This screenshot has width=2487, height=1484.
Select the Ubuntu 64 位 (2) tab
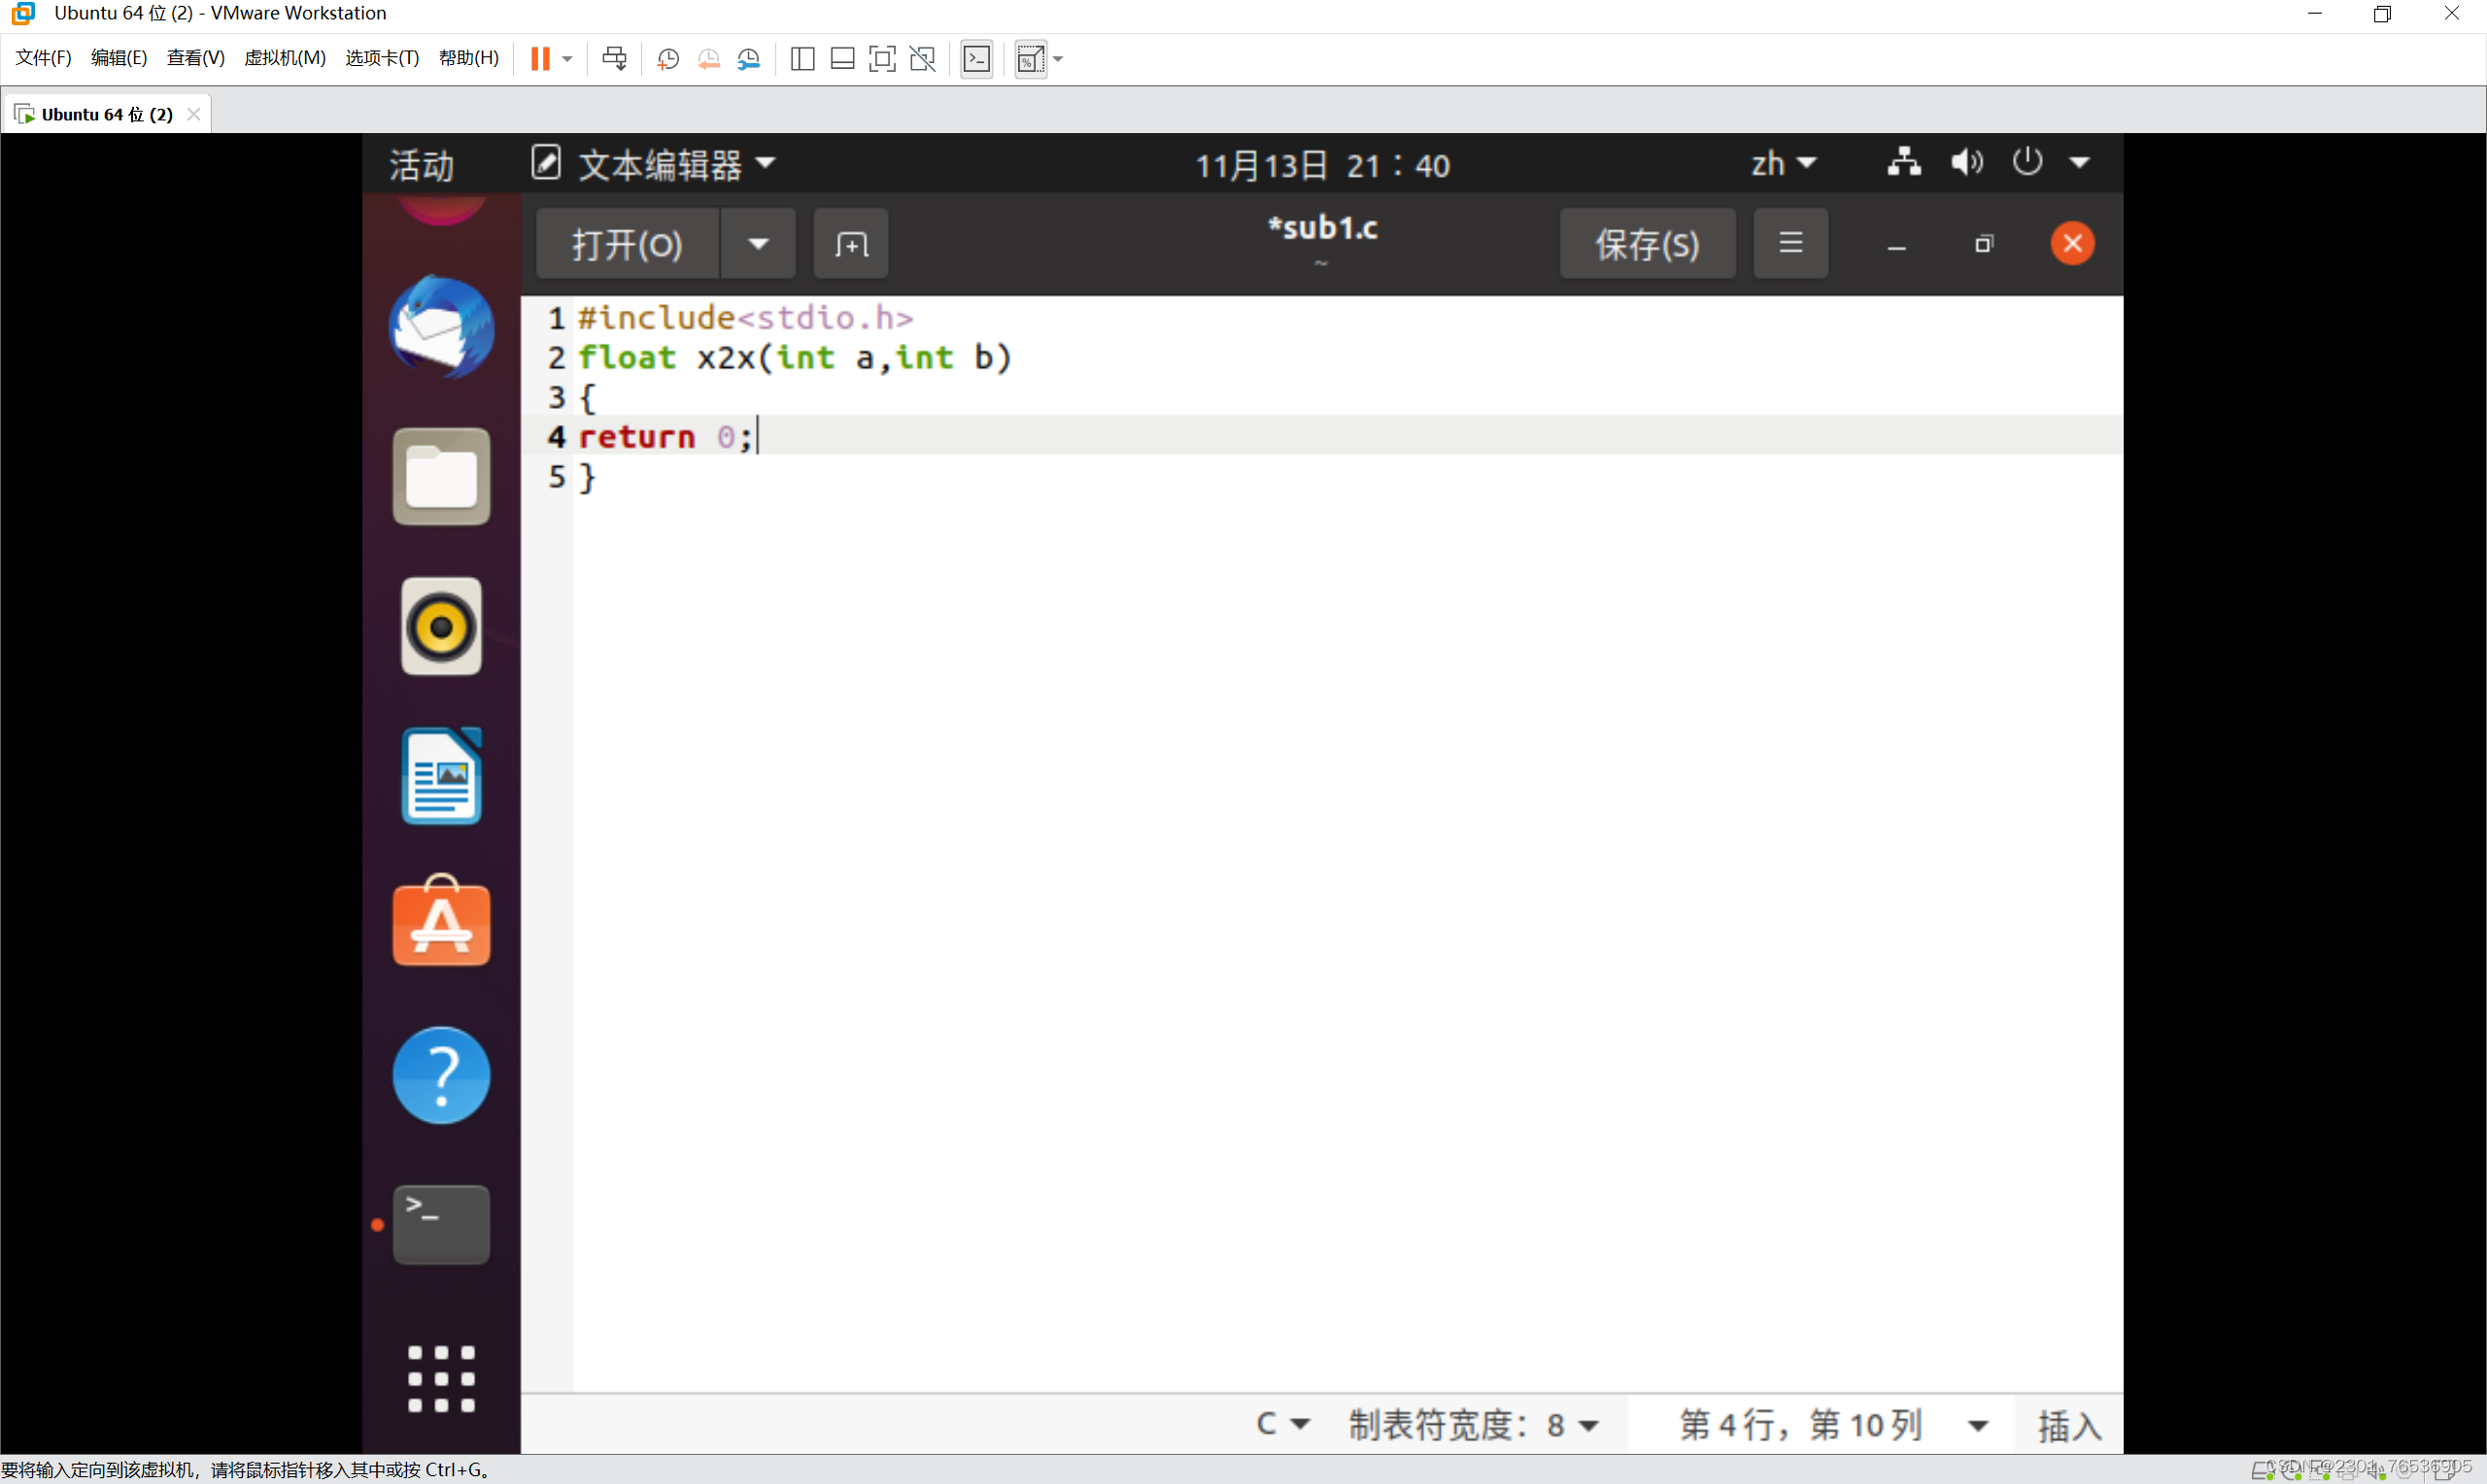click(106, 114)
